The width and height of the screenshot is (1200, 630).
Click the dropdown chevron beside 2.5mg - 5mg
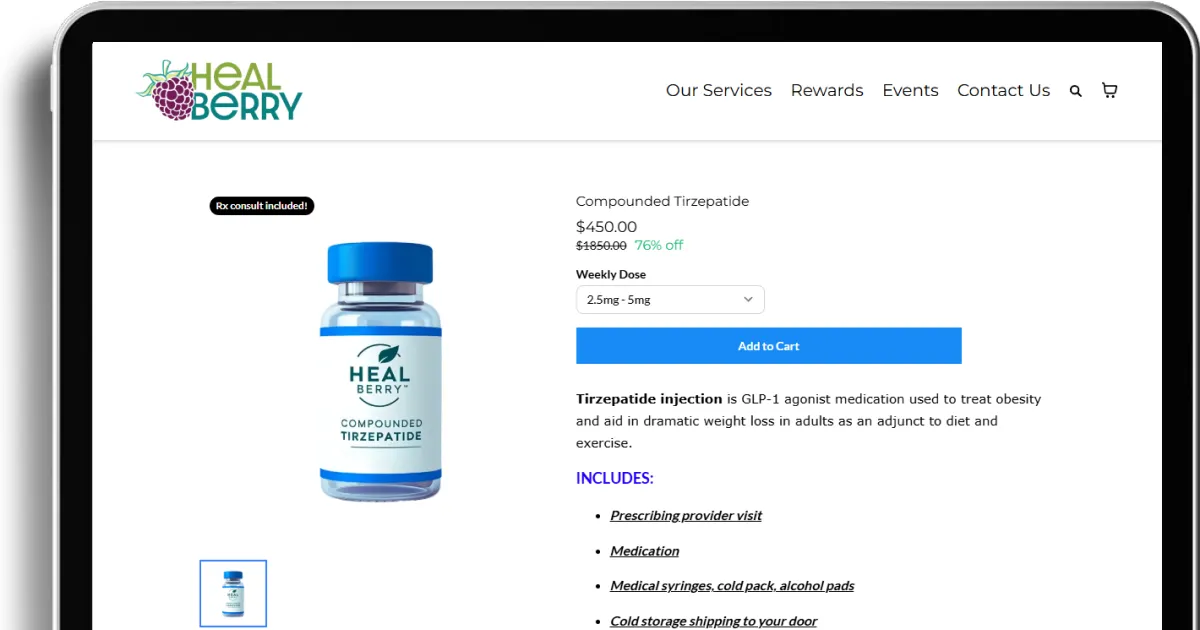[748, 300]
